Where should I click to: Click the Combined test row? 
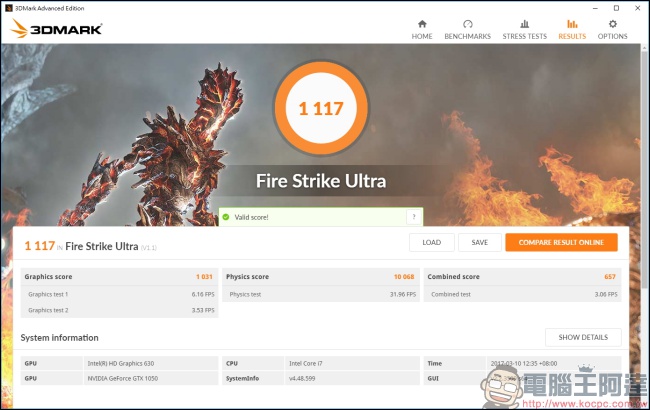tap(522, 294)
